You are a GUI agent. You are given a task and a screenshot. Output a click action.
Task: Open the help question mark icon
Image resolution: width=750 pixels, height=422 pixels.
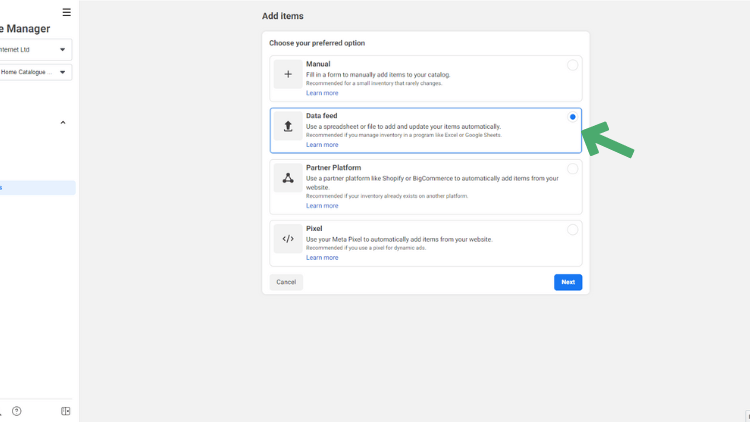pyautogui.click(x=17, y=411)
